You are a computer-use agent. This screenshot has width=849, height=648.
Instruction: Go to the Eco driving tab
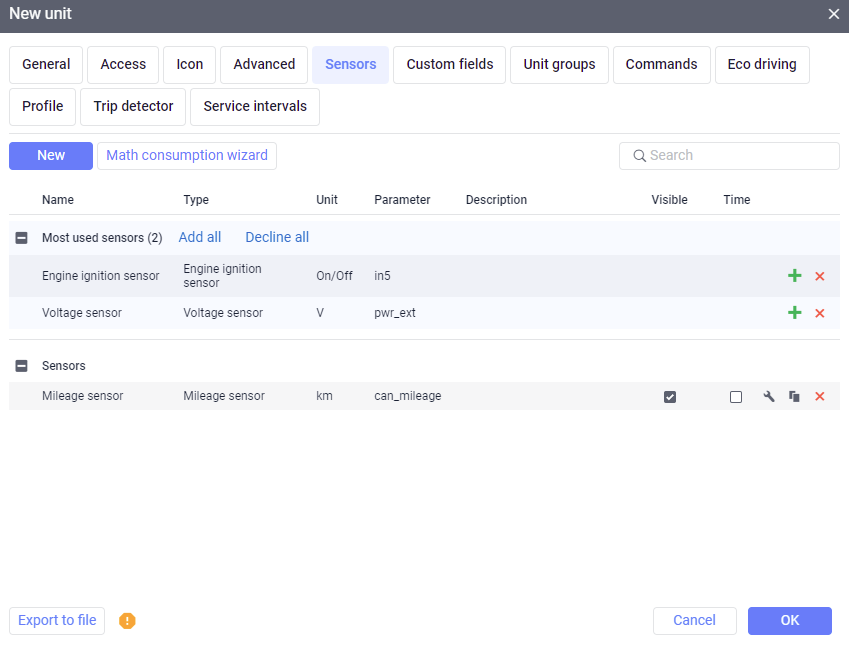(762, 64)
